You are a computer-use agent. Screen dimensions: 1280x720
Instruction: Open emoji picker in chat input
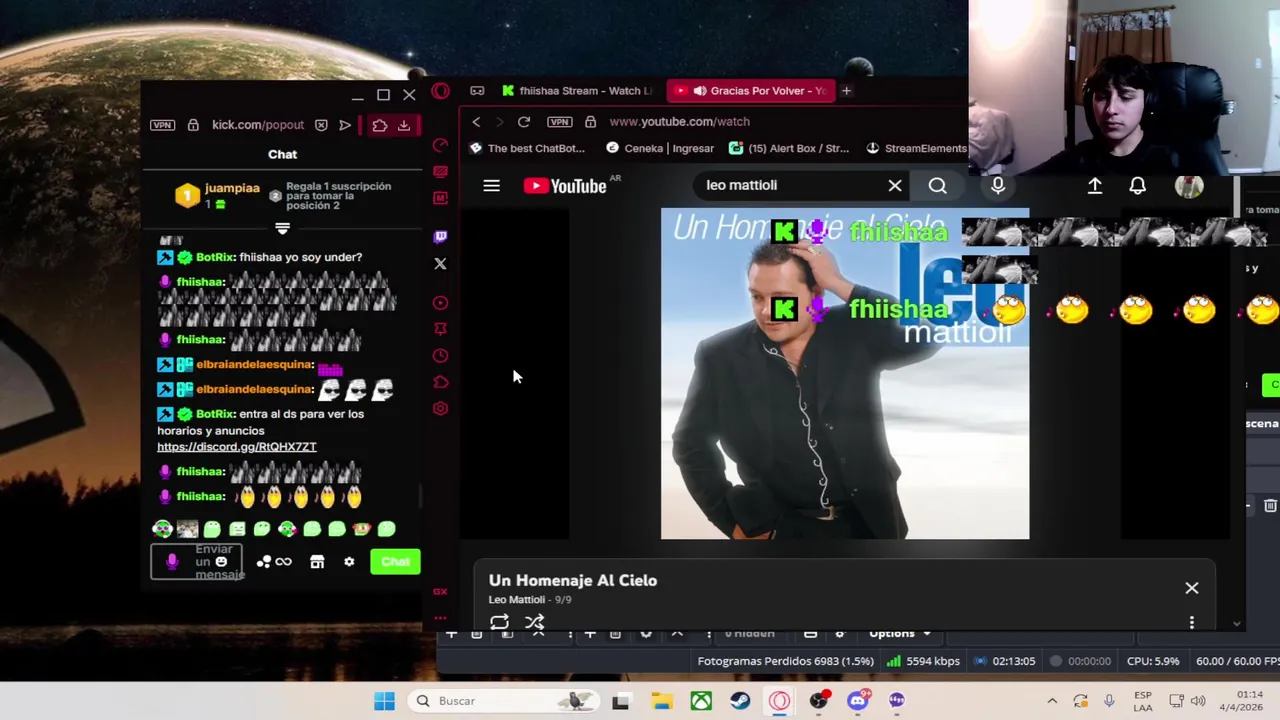point(221,562)
